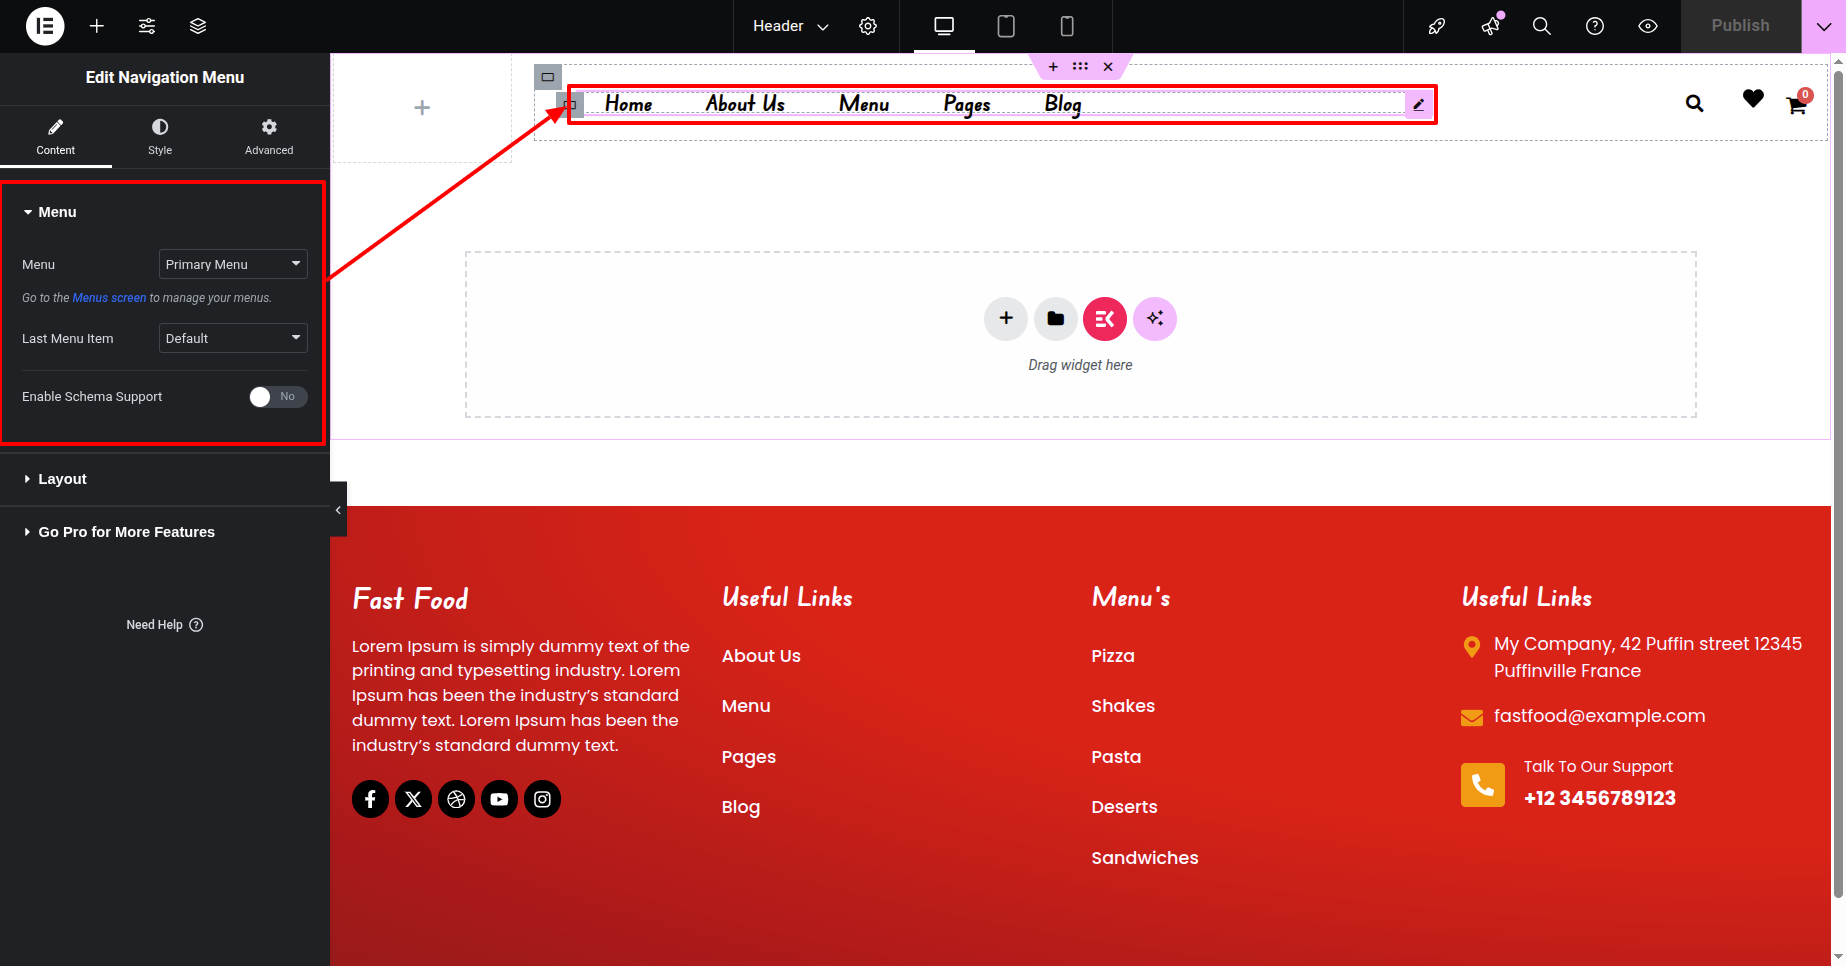This screenshot has height=966, width=1846.
Task: Click the header search magnifier icon
Action: [1694, 103]
